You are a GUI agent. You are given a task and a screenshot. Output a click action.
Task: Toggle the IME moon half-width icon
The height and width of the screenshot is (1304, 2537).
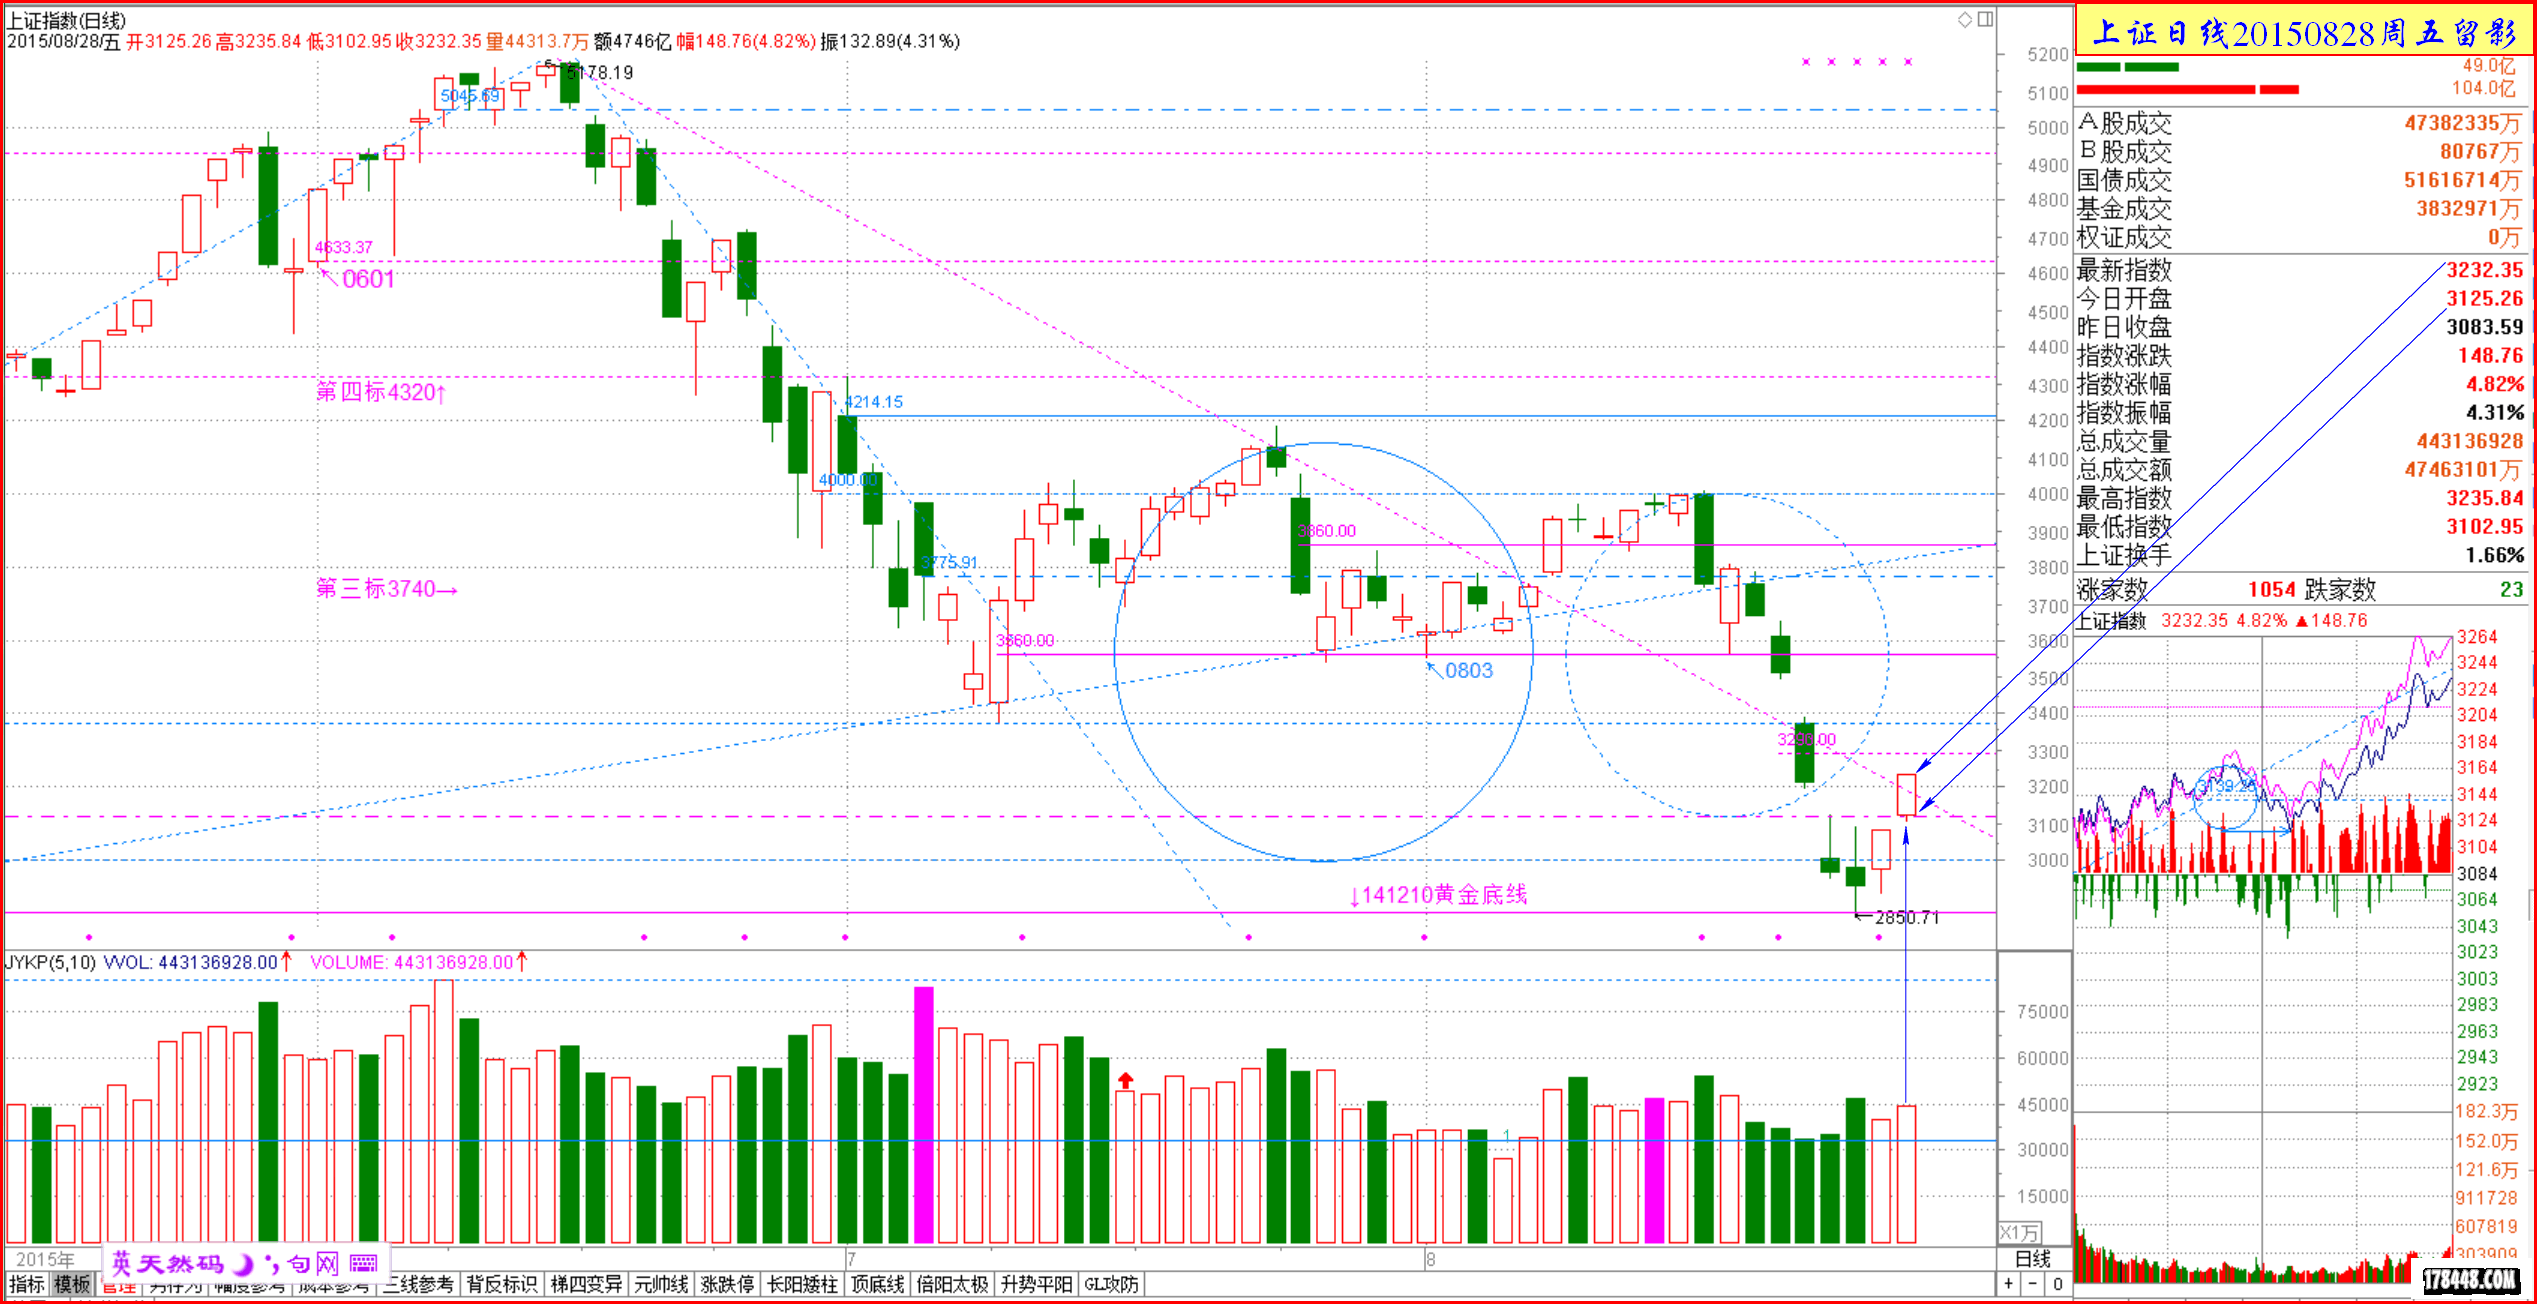pyautogui.click(x=241, y=1264)
